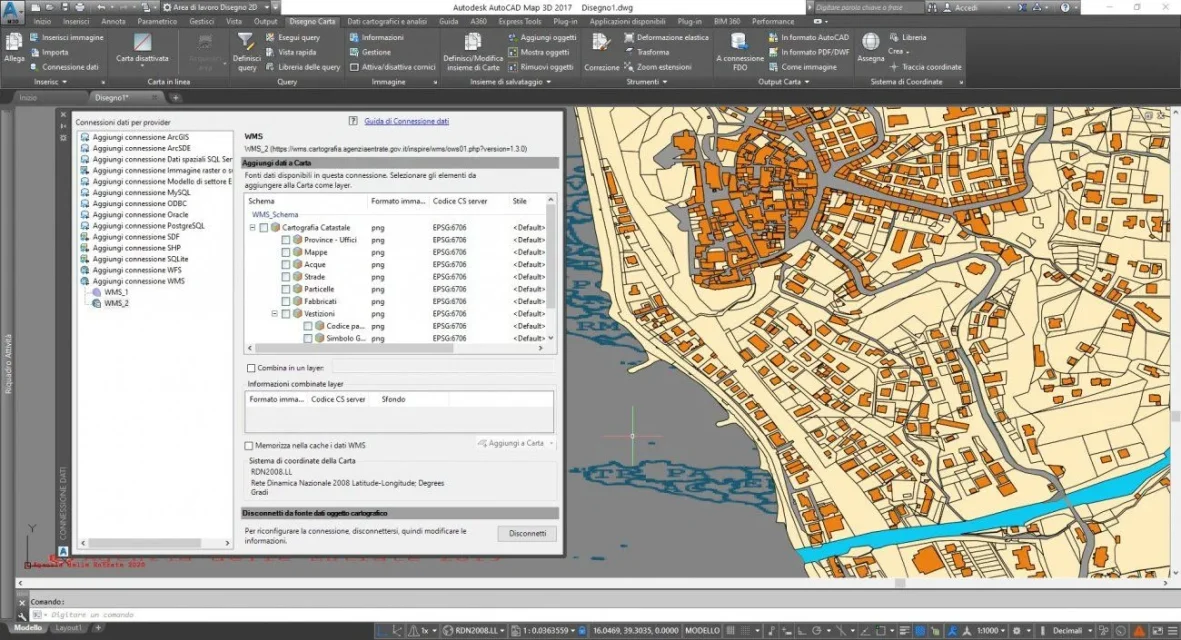This screenshot has height=640, width=1181.
Task: Click the Importa tool
Action: pyautogui.click(x=49, y=52)
